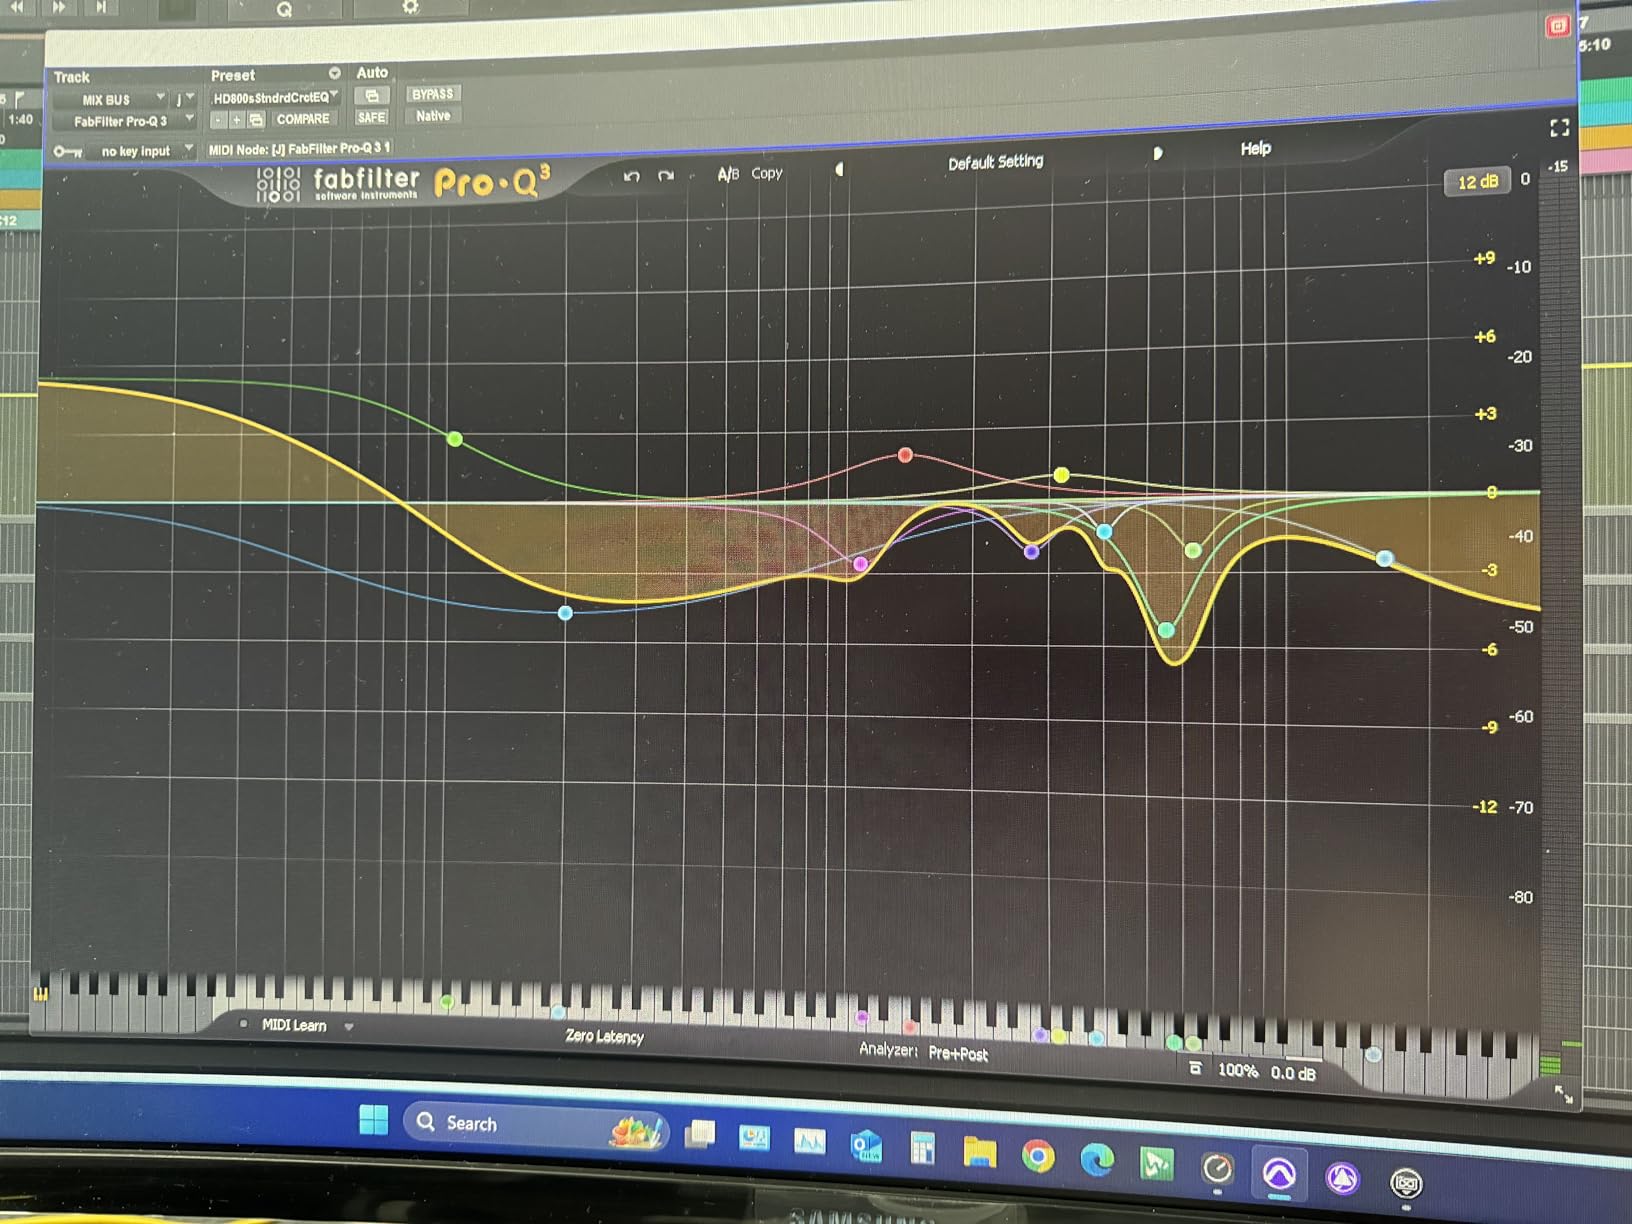
Task: Open Outlook from the taskbar
Action: (866, 1145)
